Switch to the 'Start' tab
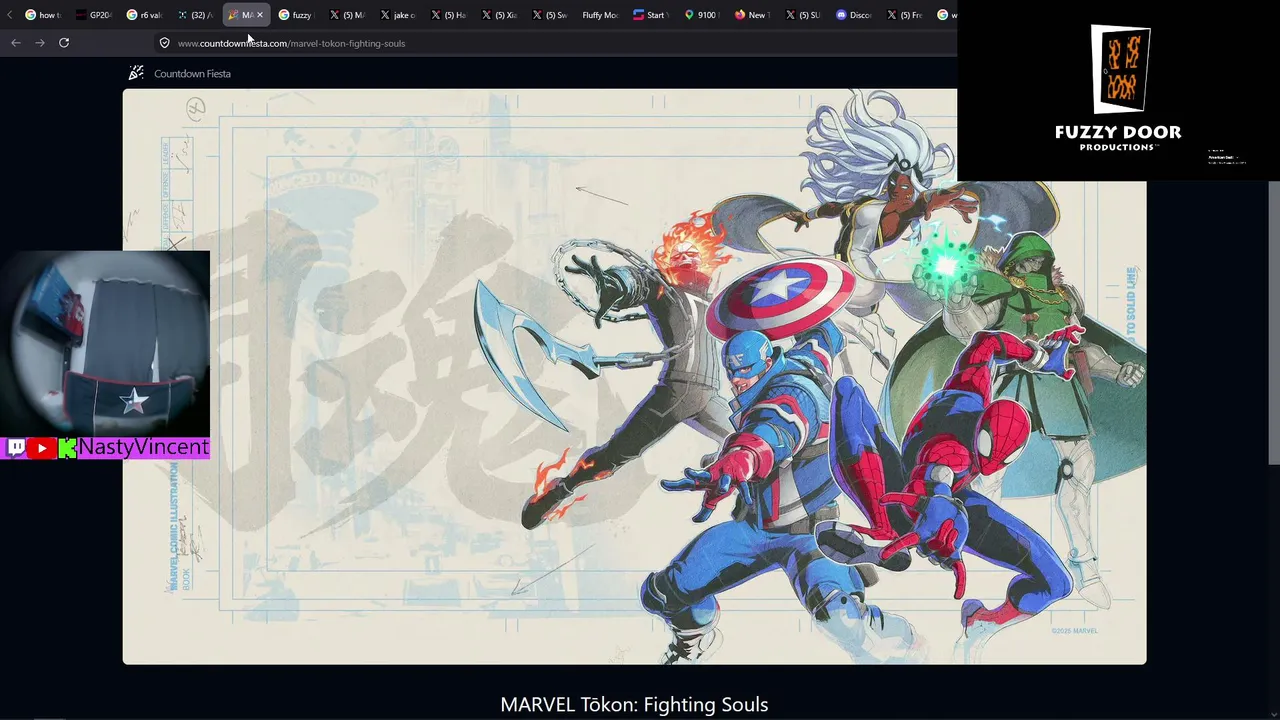This screenshot has width=1280, height=720. [651, 15]
